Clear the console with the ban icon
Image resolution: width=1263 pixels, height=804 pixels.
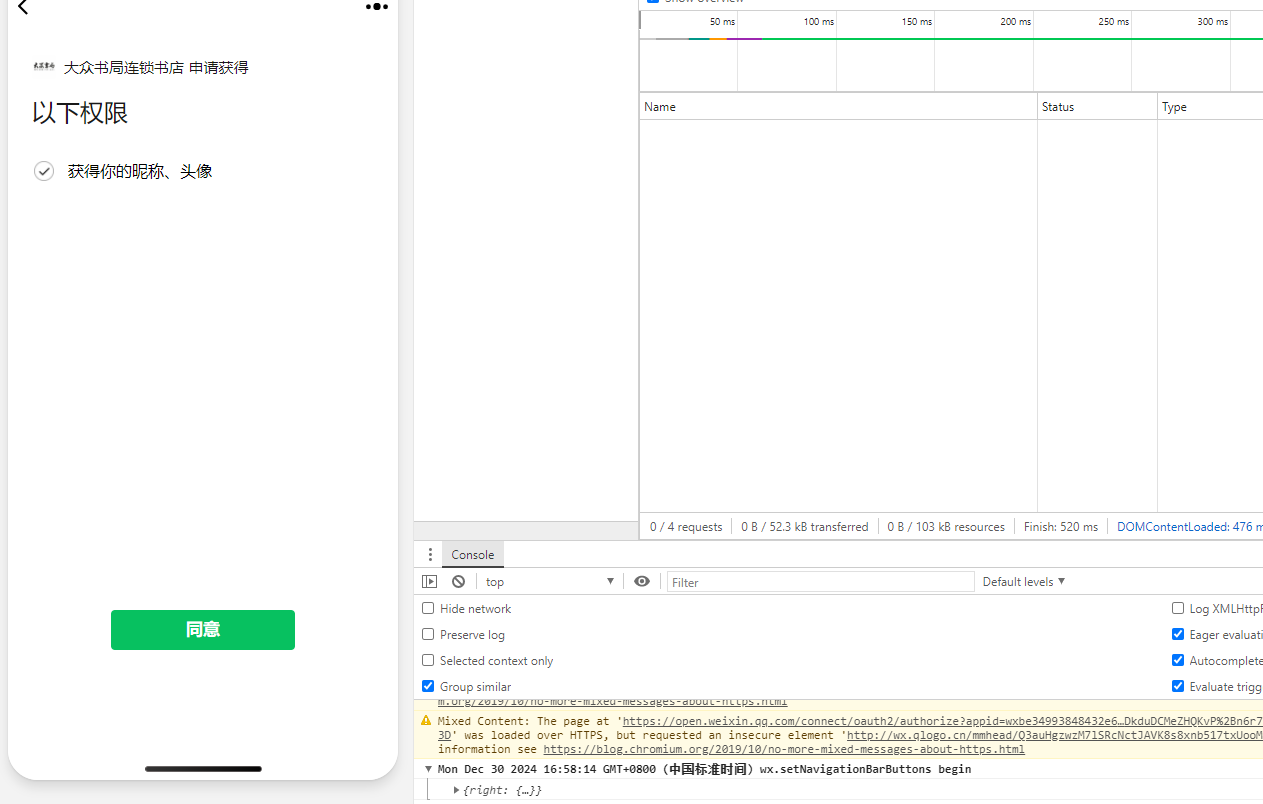[458, 582]
